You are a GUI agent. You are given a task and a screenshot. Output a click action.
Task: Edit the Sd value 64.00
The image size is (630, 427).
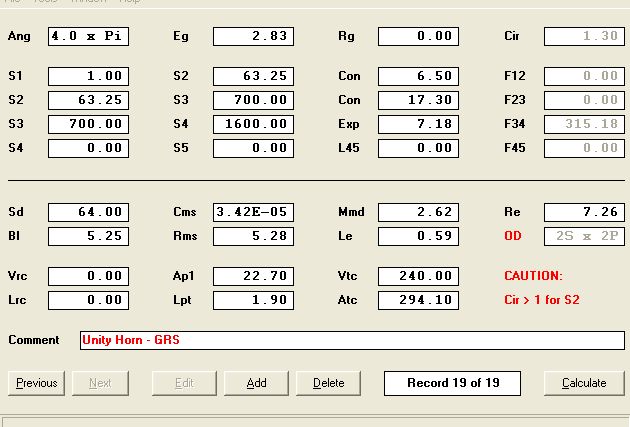[88, 212]
